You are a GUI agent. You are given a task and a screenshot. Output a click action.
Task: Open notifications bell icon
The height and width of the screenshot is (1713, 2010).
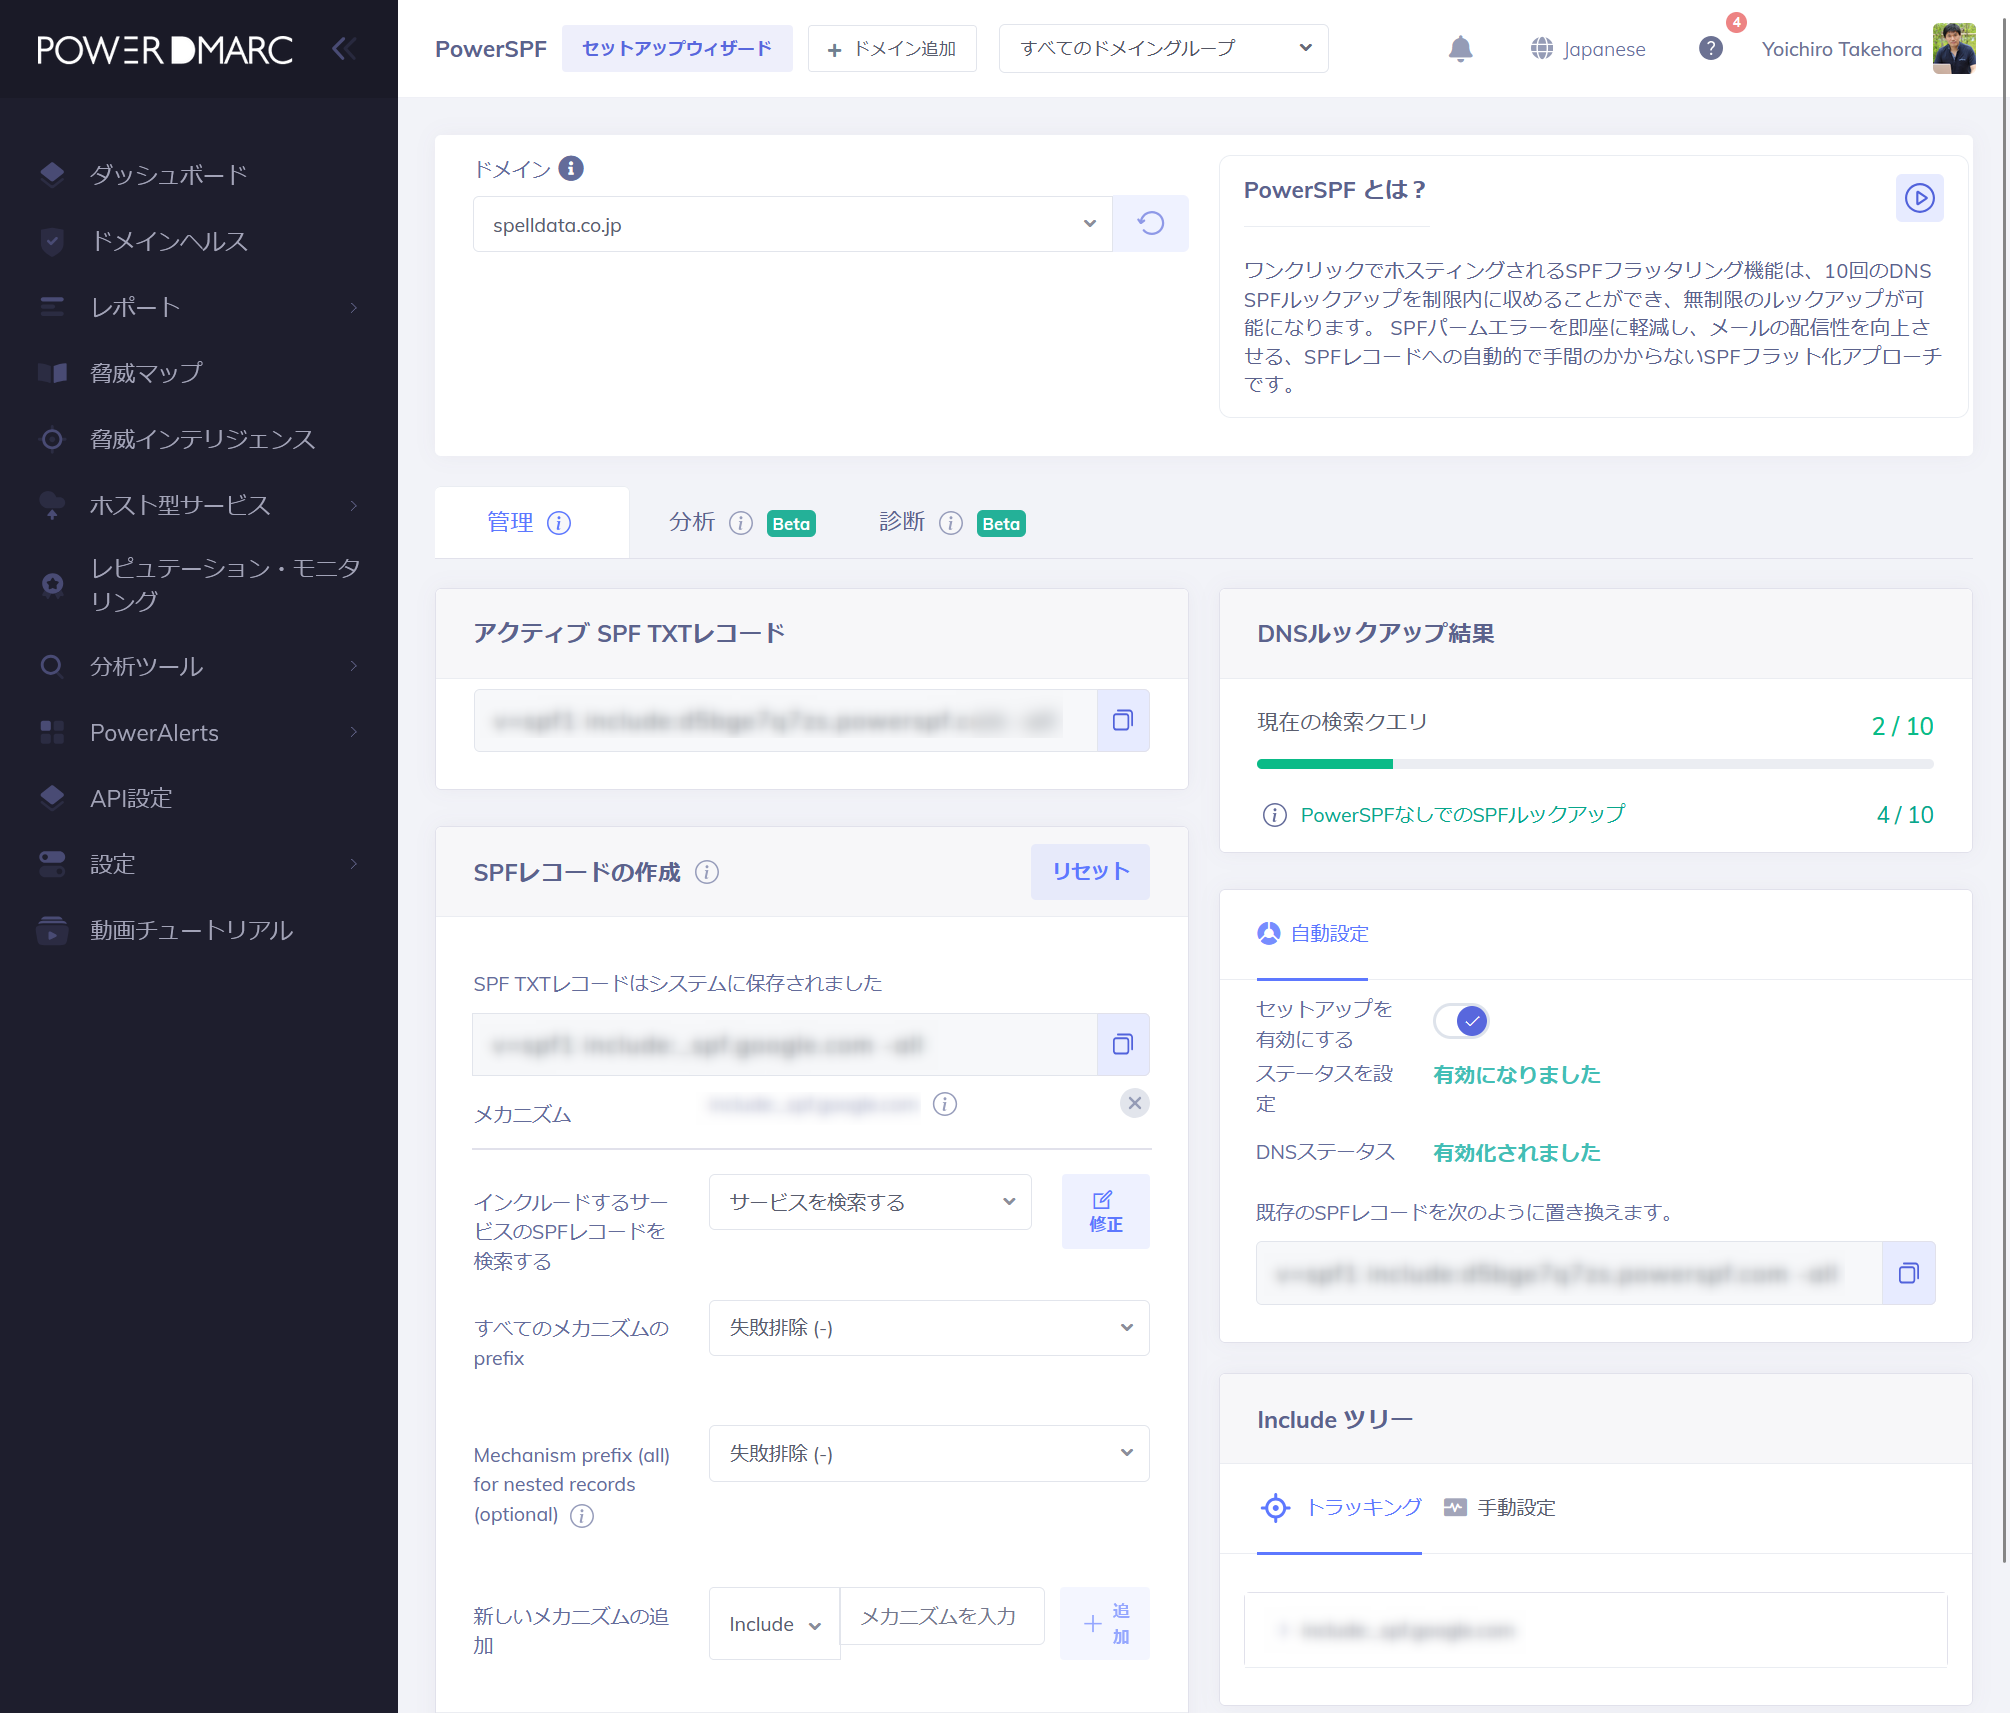click(1460, 48)
